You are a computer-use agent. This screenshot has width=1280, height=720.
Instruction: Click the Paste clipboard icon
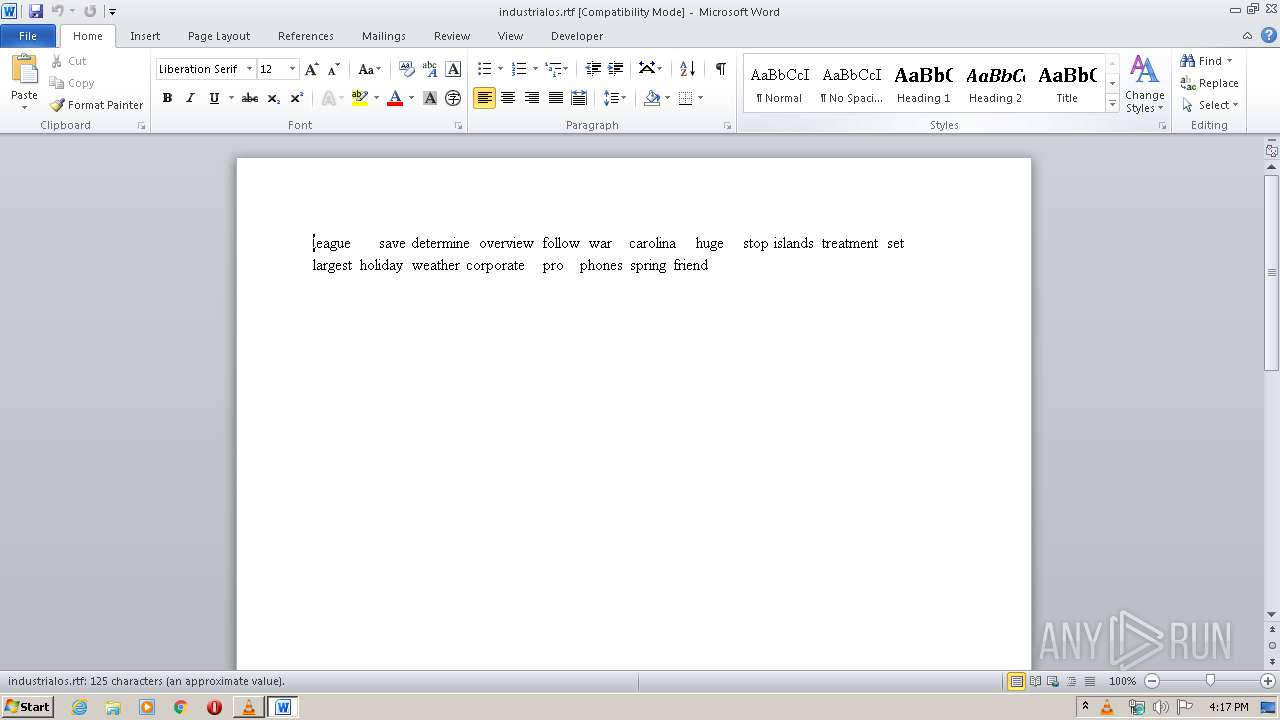[x=24, y=71]
